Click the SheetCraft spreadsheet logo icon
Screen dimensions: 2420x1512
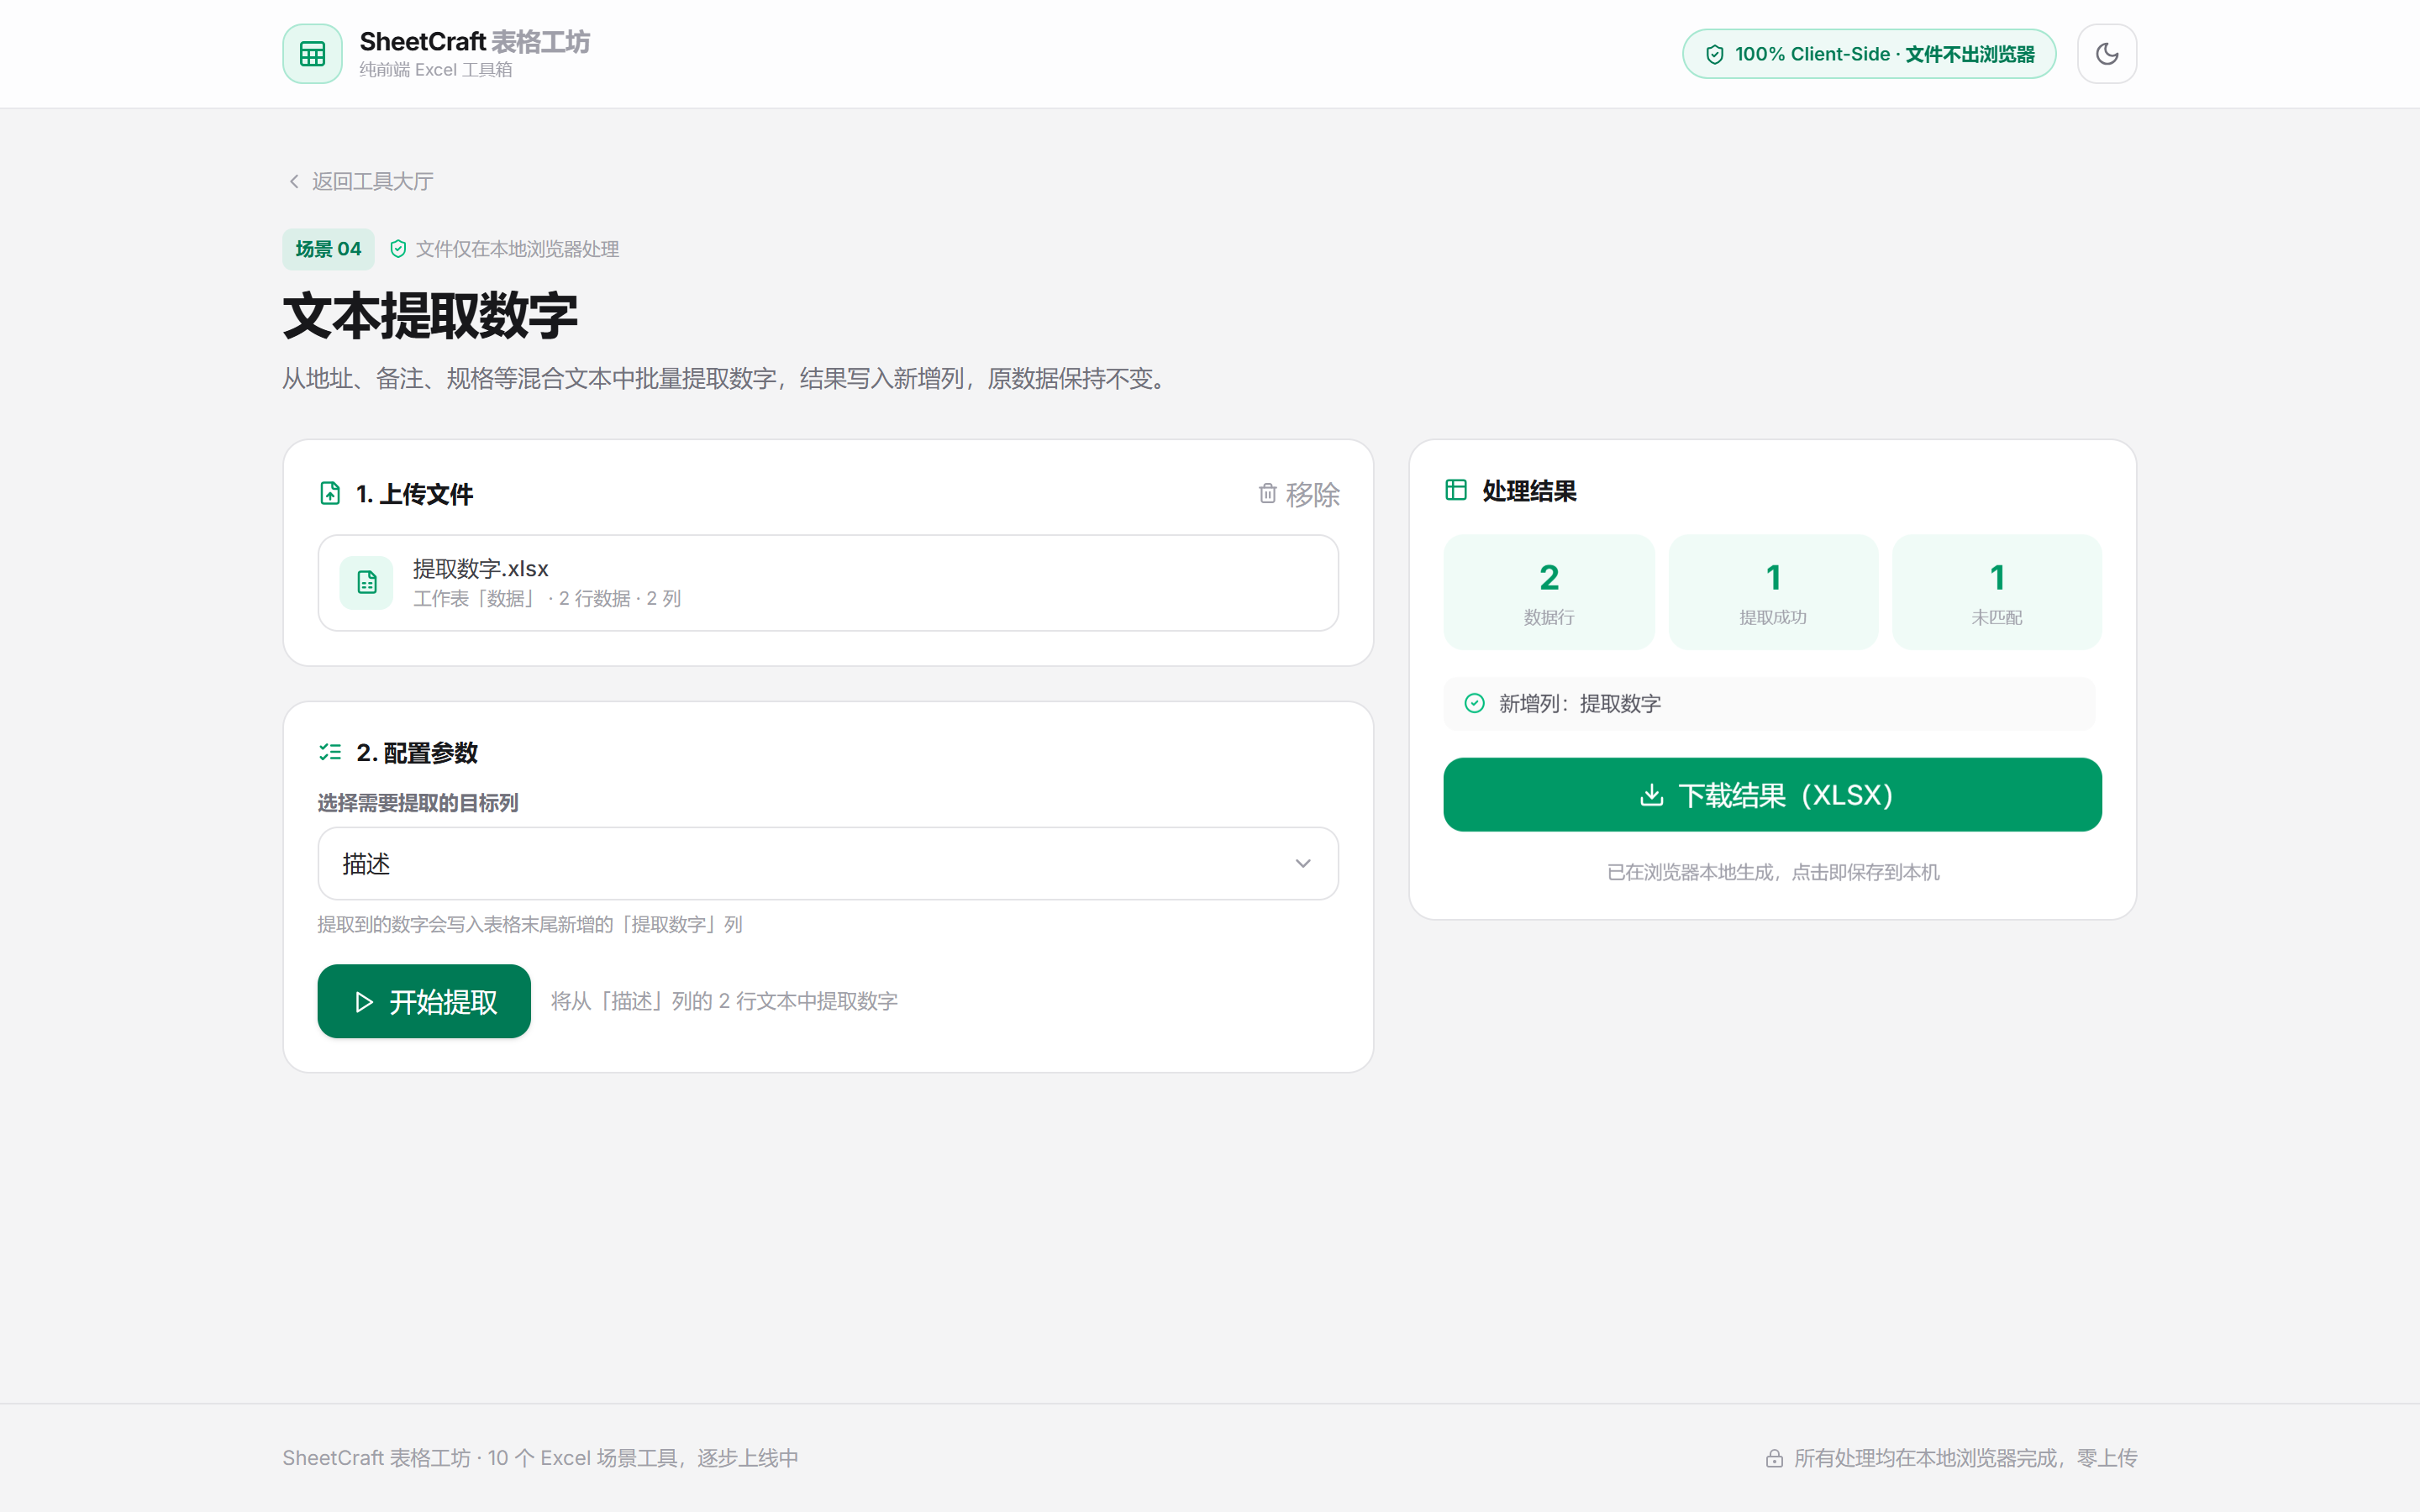tap(312, 54)
